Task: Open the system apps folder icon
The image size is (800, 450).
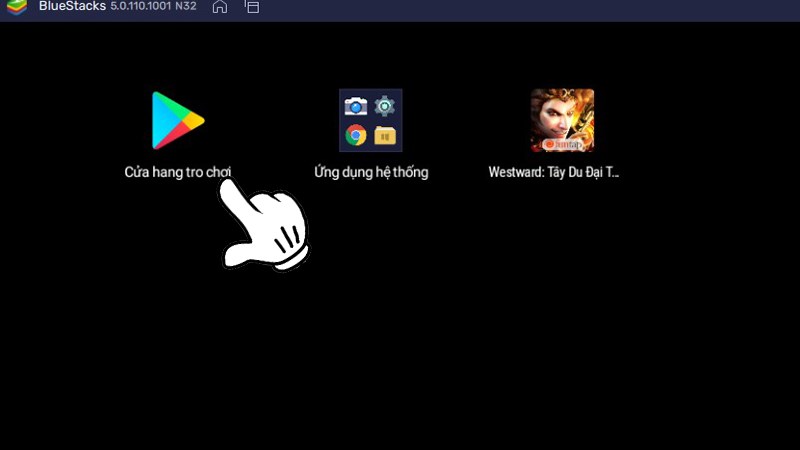Action: (371, 120)
